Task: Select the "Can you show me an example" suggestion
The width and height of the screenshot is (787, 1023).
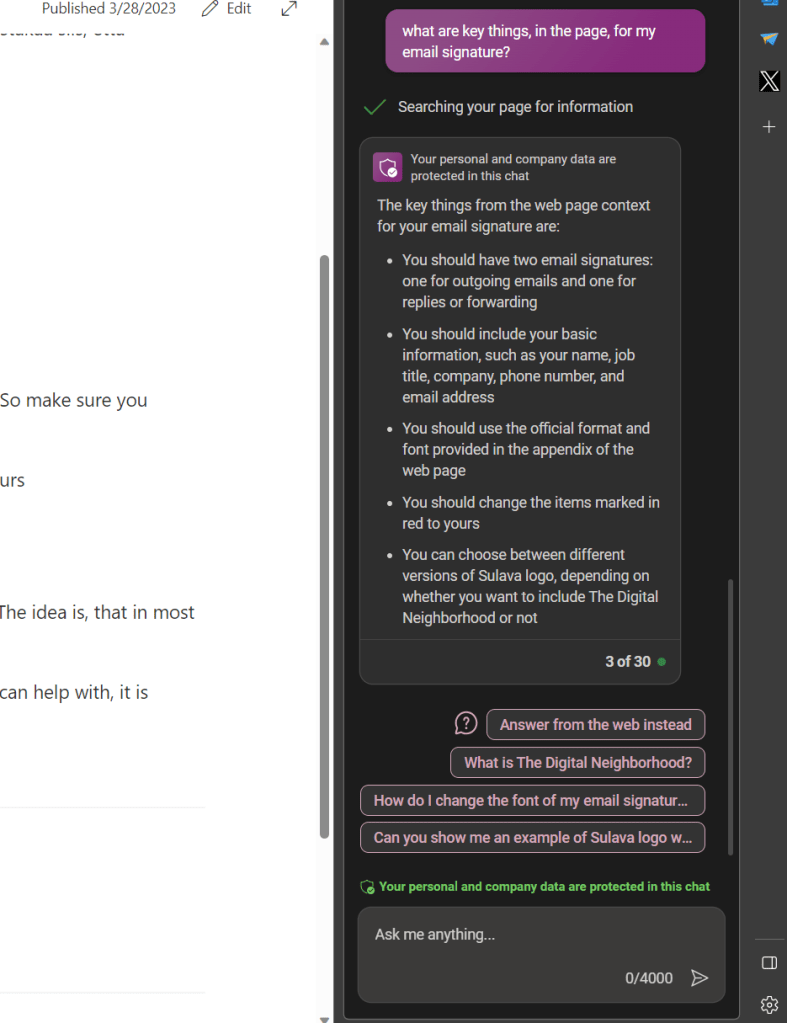Action: click(531, 838)
